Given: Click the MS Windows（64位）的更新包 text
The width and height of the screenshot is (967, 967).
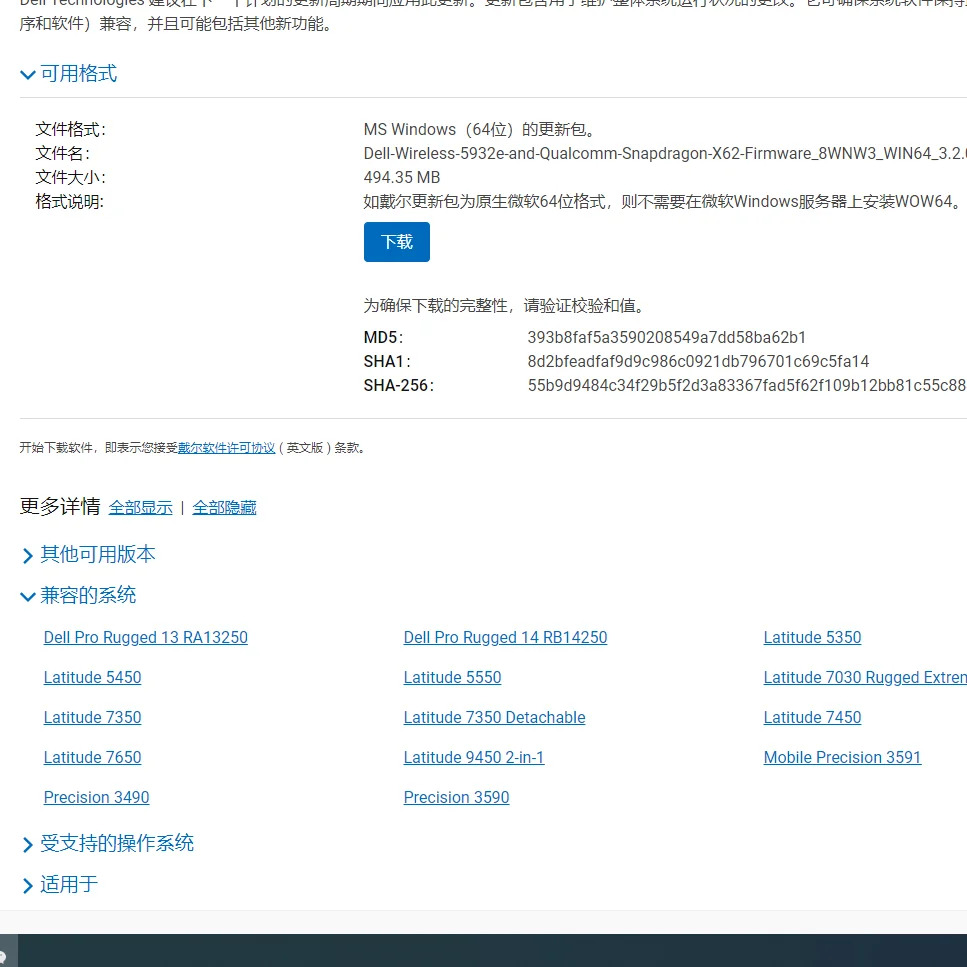Looking at the screenshot, I should (x=479, y=130).
